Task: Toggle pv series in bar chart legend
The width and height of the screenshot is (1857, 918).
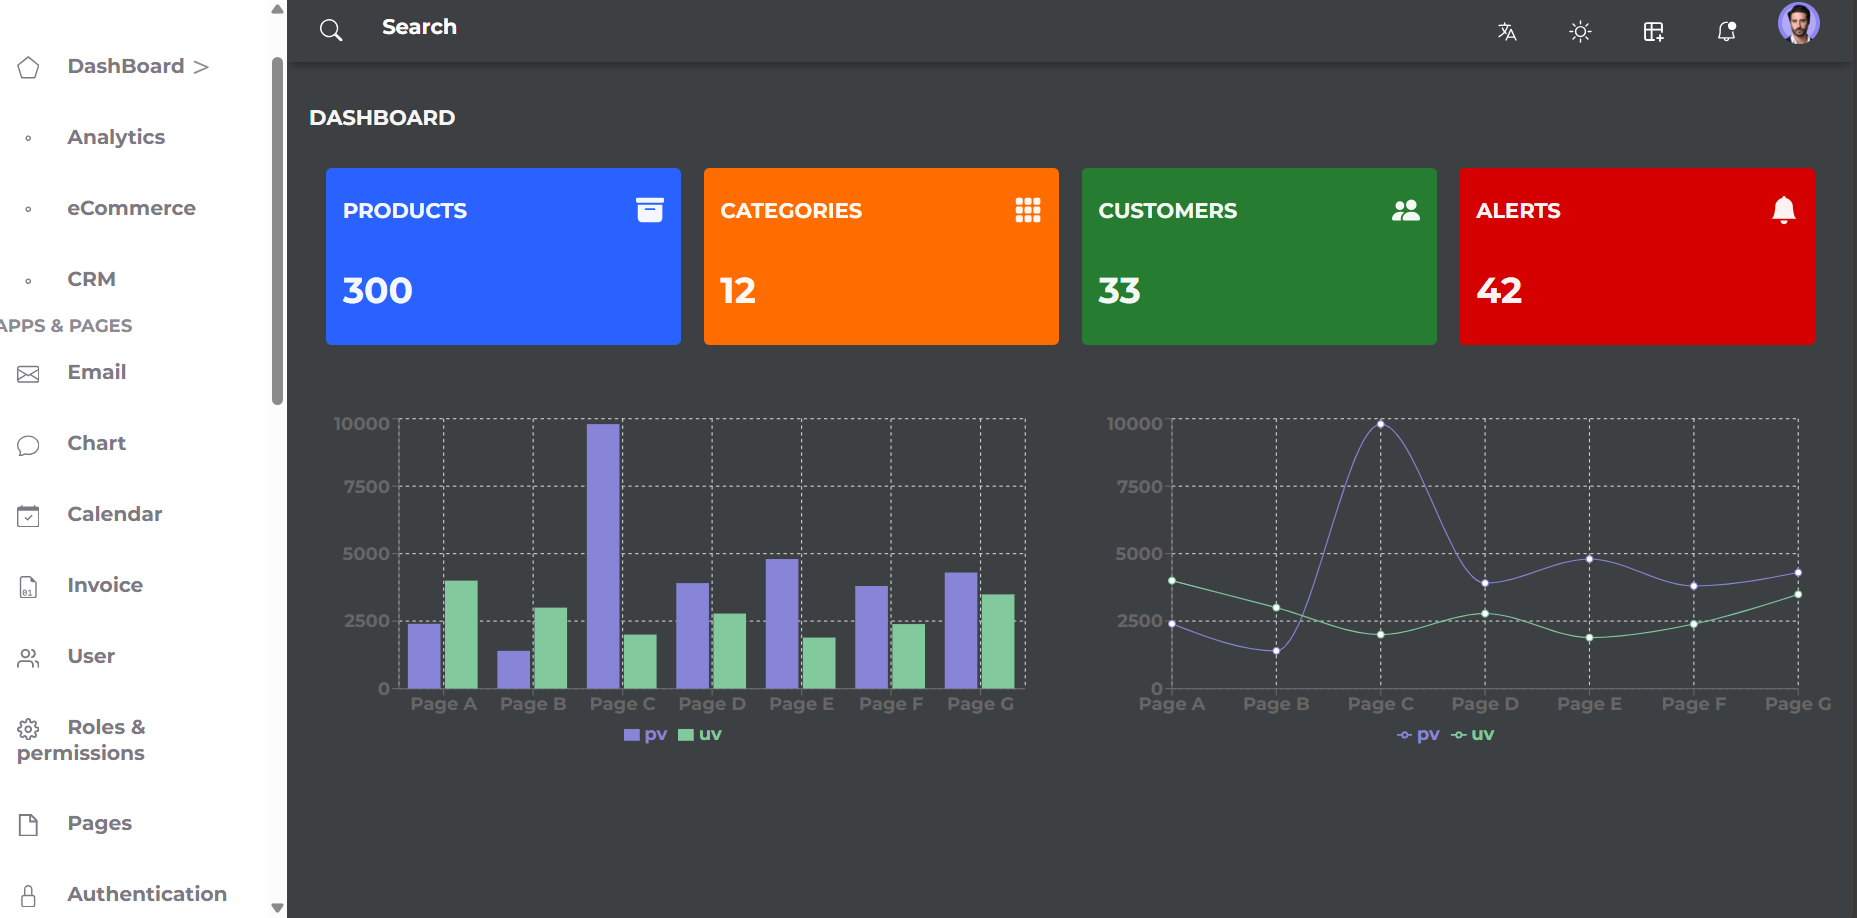Action: (645, 735)
